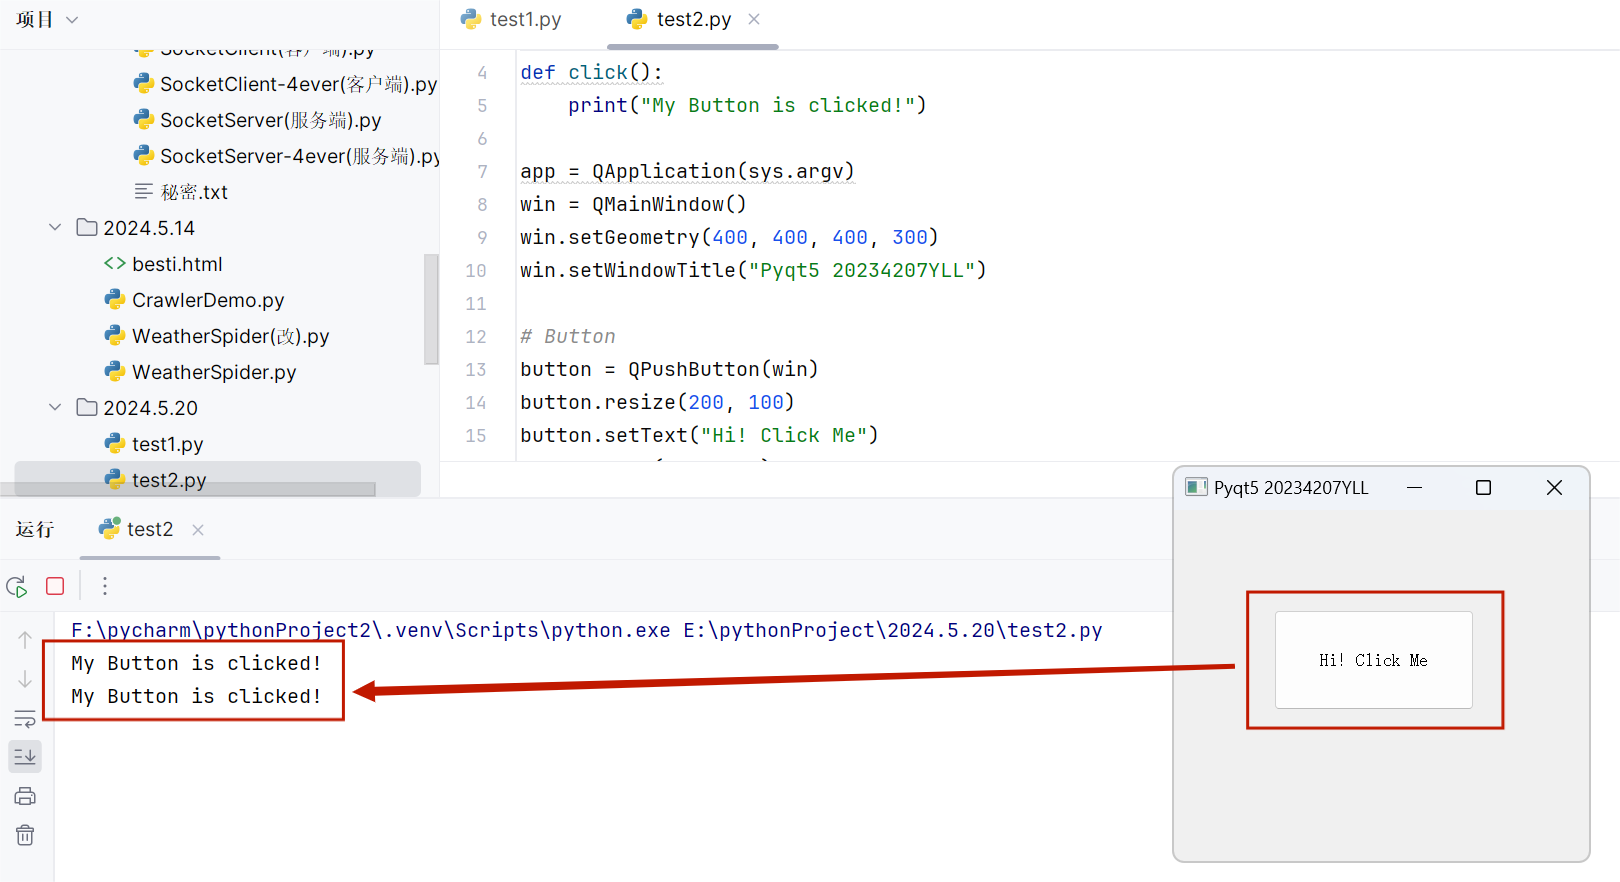This screenshot has width=1620, height=882.
Task: Click the button.setText code line
Action: 699,435
